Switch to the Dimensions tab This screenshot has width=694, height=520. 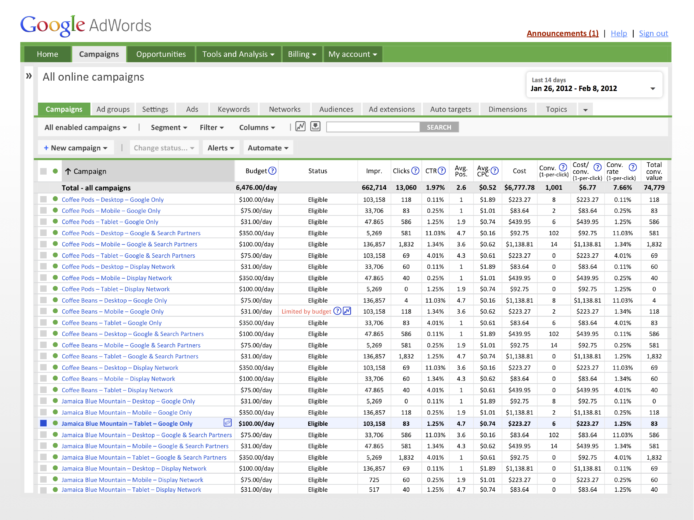click(507, 109)
